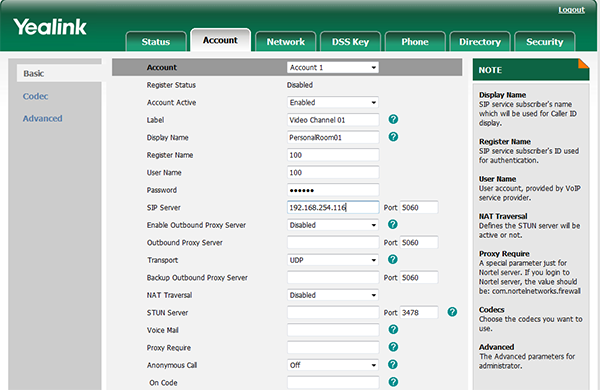Click the Logout link
This screenshot has height=390, width=600.
pyautogui.click(x=571, y=10)
